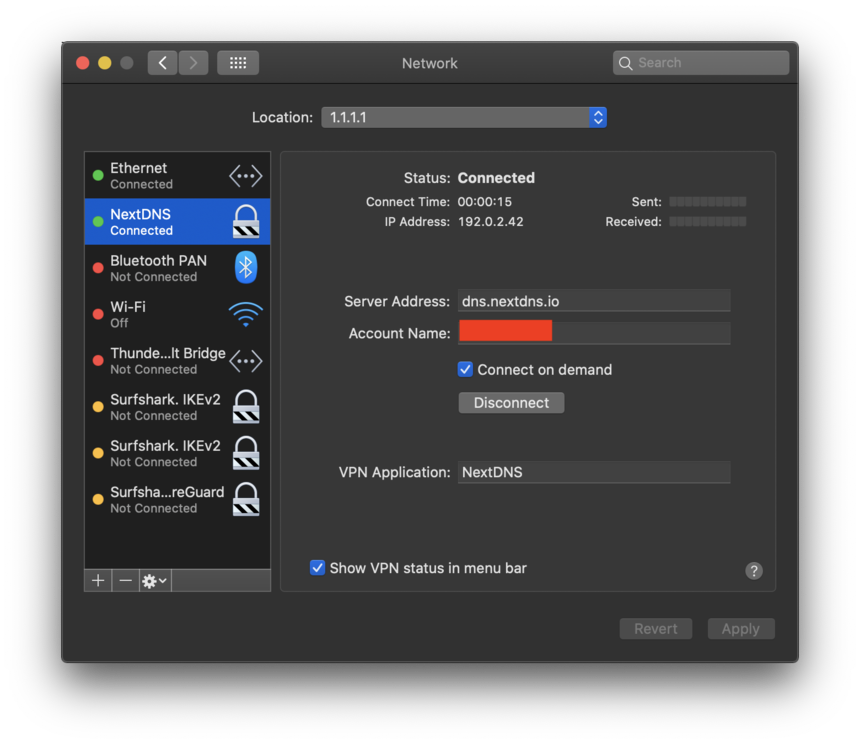Click the Wi-Fi icon in the sidebar
The image size is (860, 744).
245,313
